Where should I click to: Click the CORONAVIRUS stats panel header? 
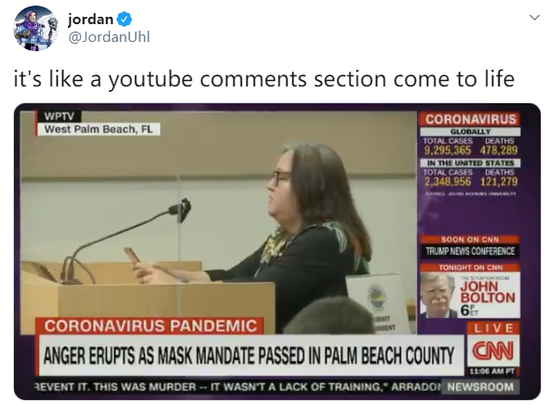coord(470,119)
